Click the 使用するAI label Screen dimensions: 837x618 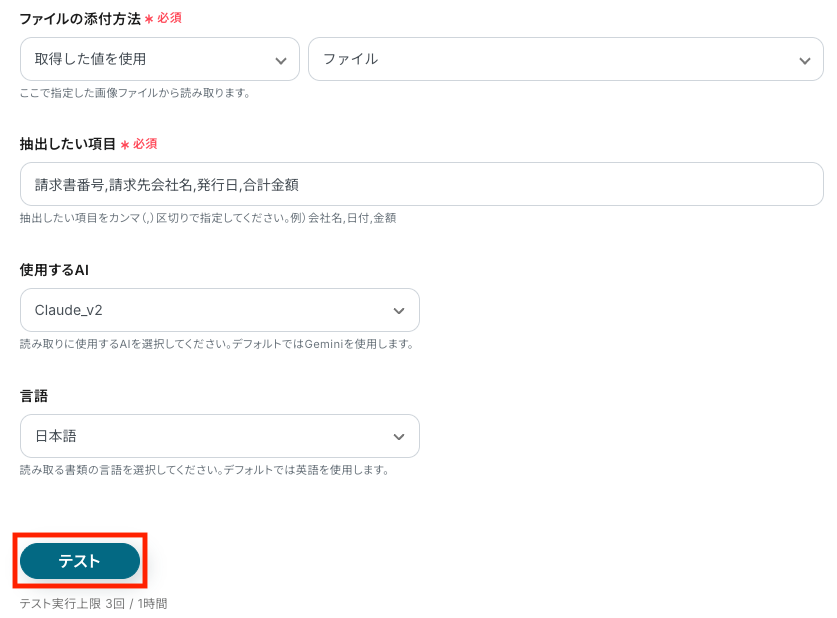(54, 270)
